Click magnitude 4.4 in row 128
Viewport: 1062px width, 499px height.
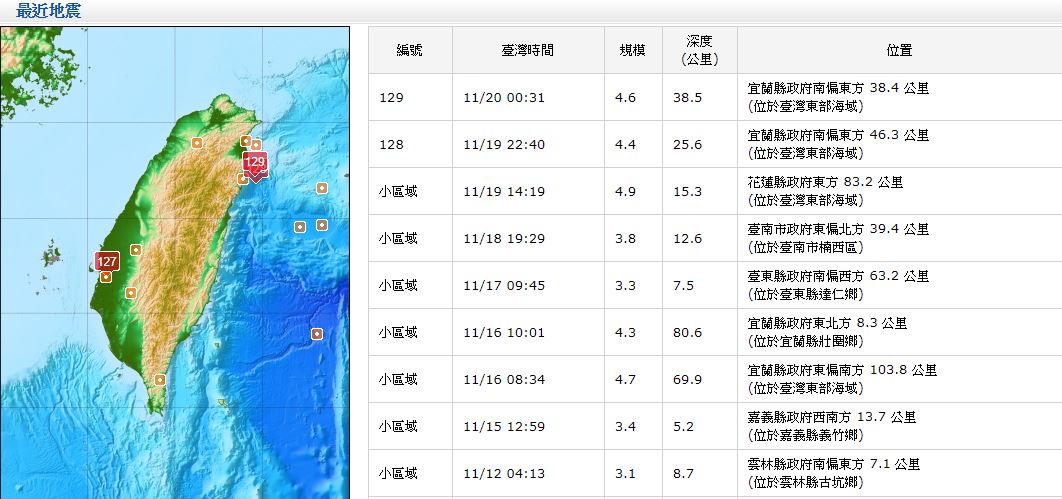625,145
